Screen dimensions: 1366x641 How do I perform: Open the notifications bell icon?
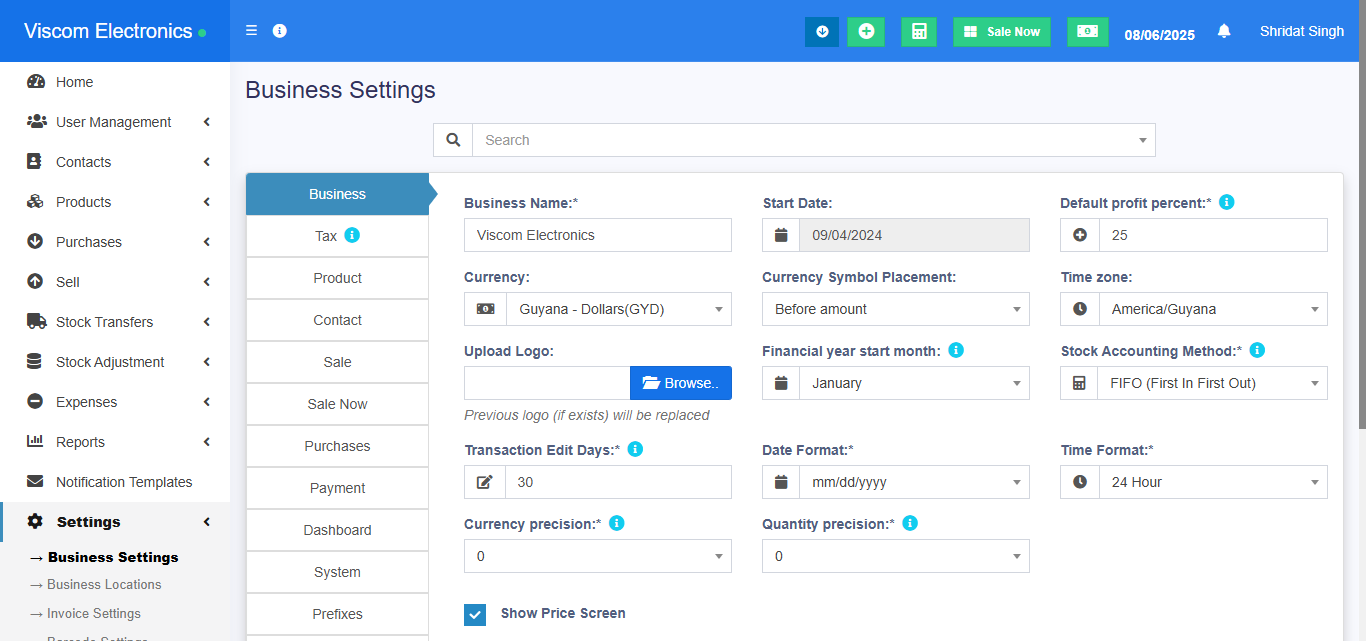point(1224,32)
